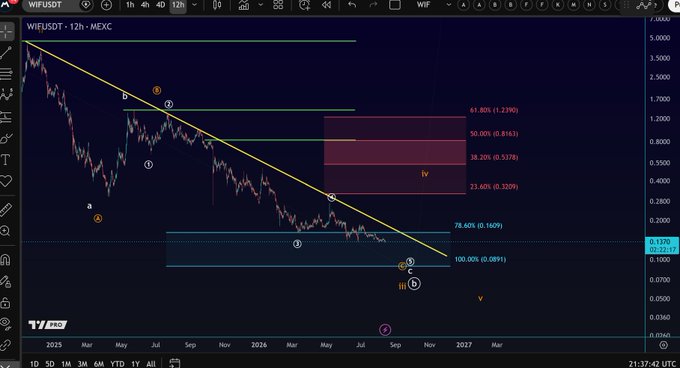Open the indicator templates grid icon
Screen dimensions: 680x368
tap(278, 5)
